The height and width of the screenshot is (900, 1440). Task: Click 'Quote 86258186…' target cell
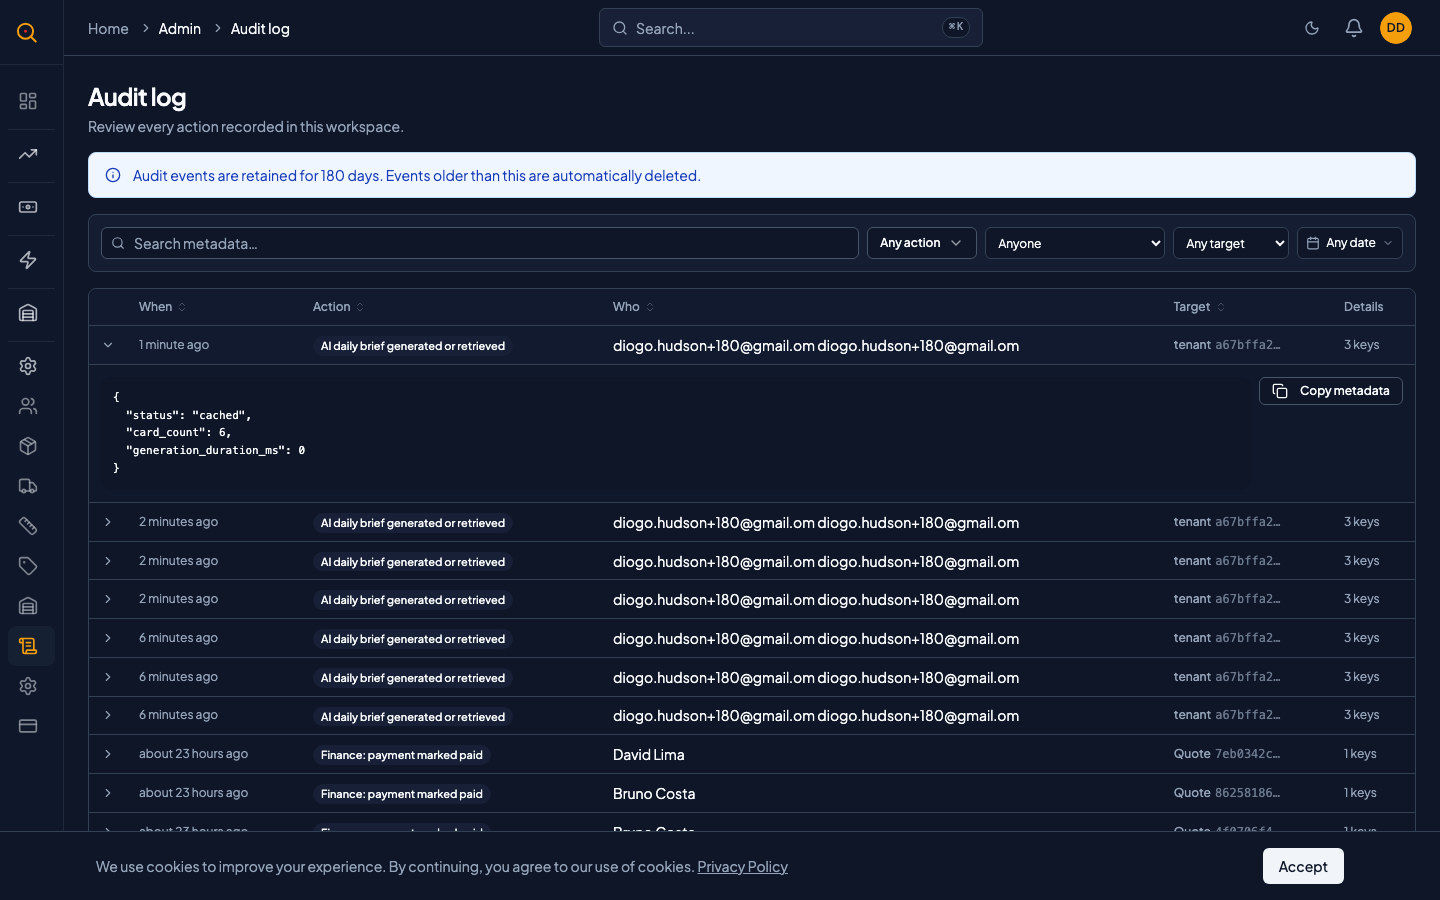[x=1227, y=793]
